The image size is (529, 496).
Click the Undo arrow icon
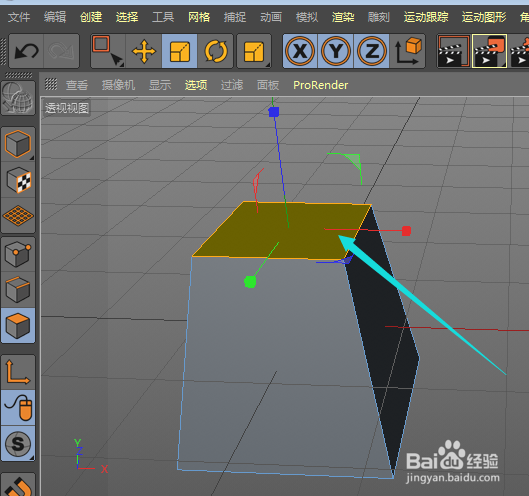coord(26,51)
